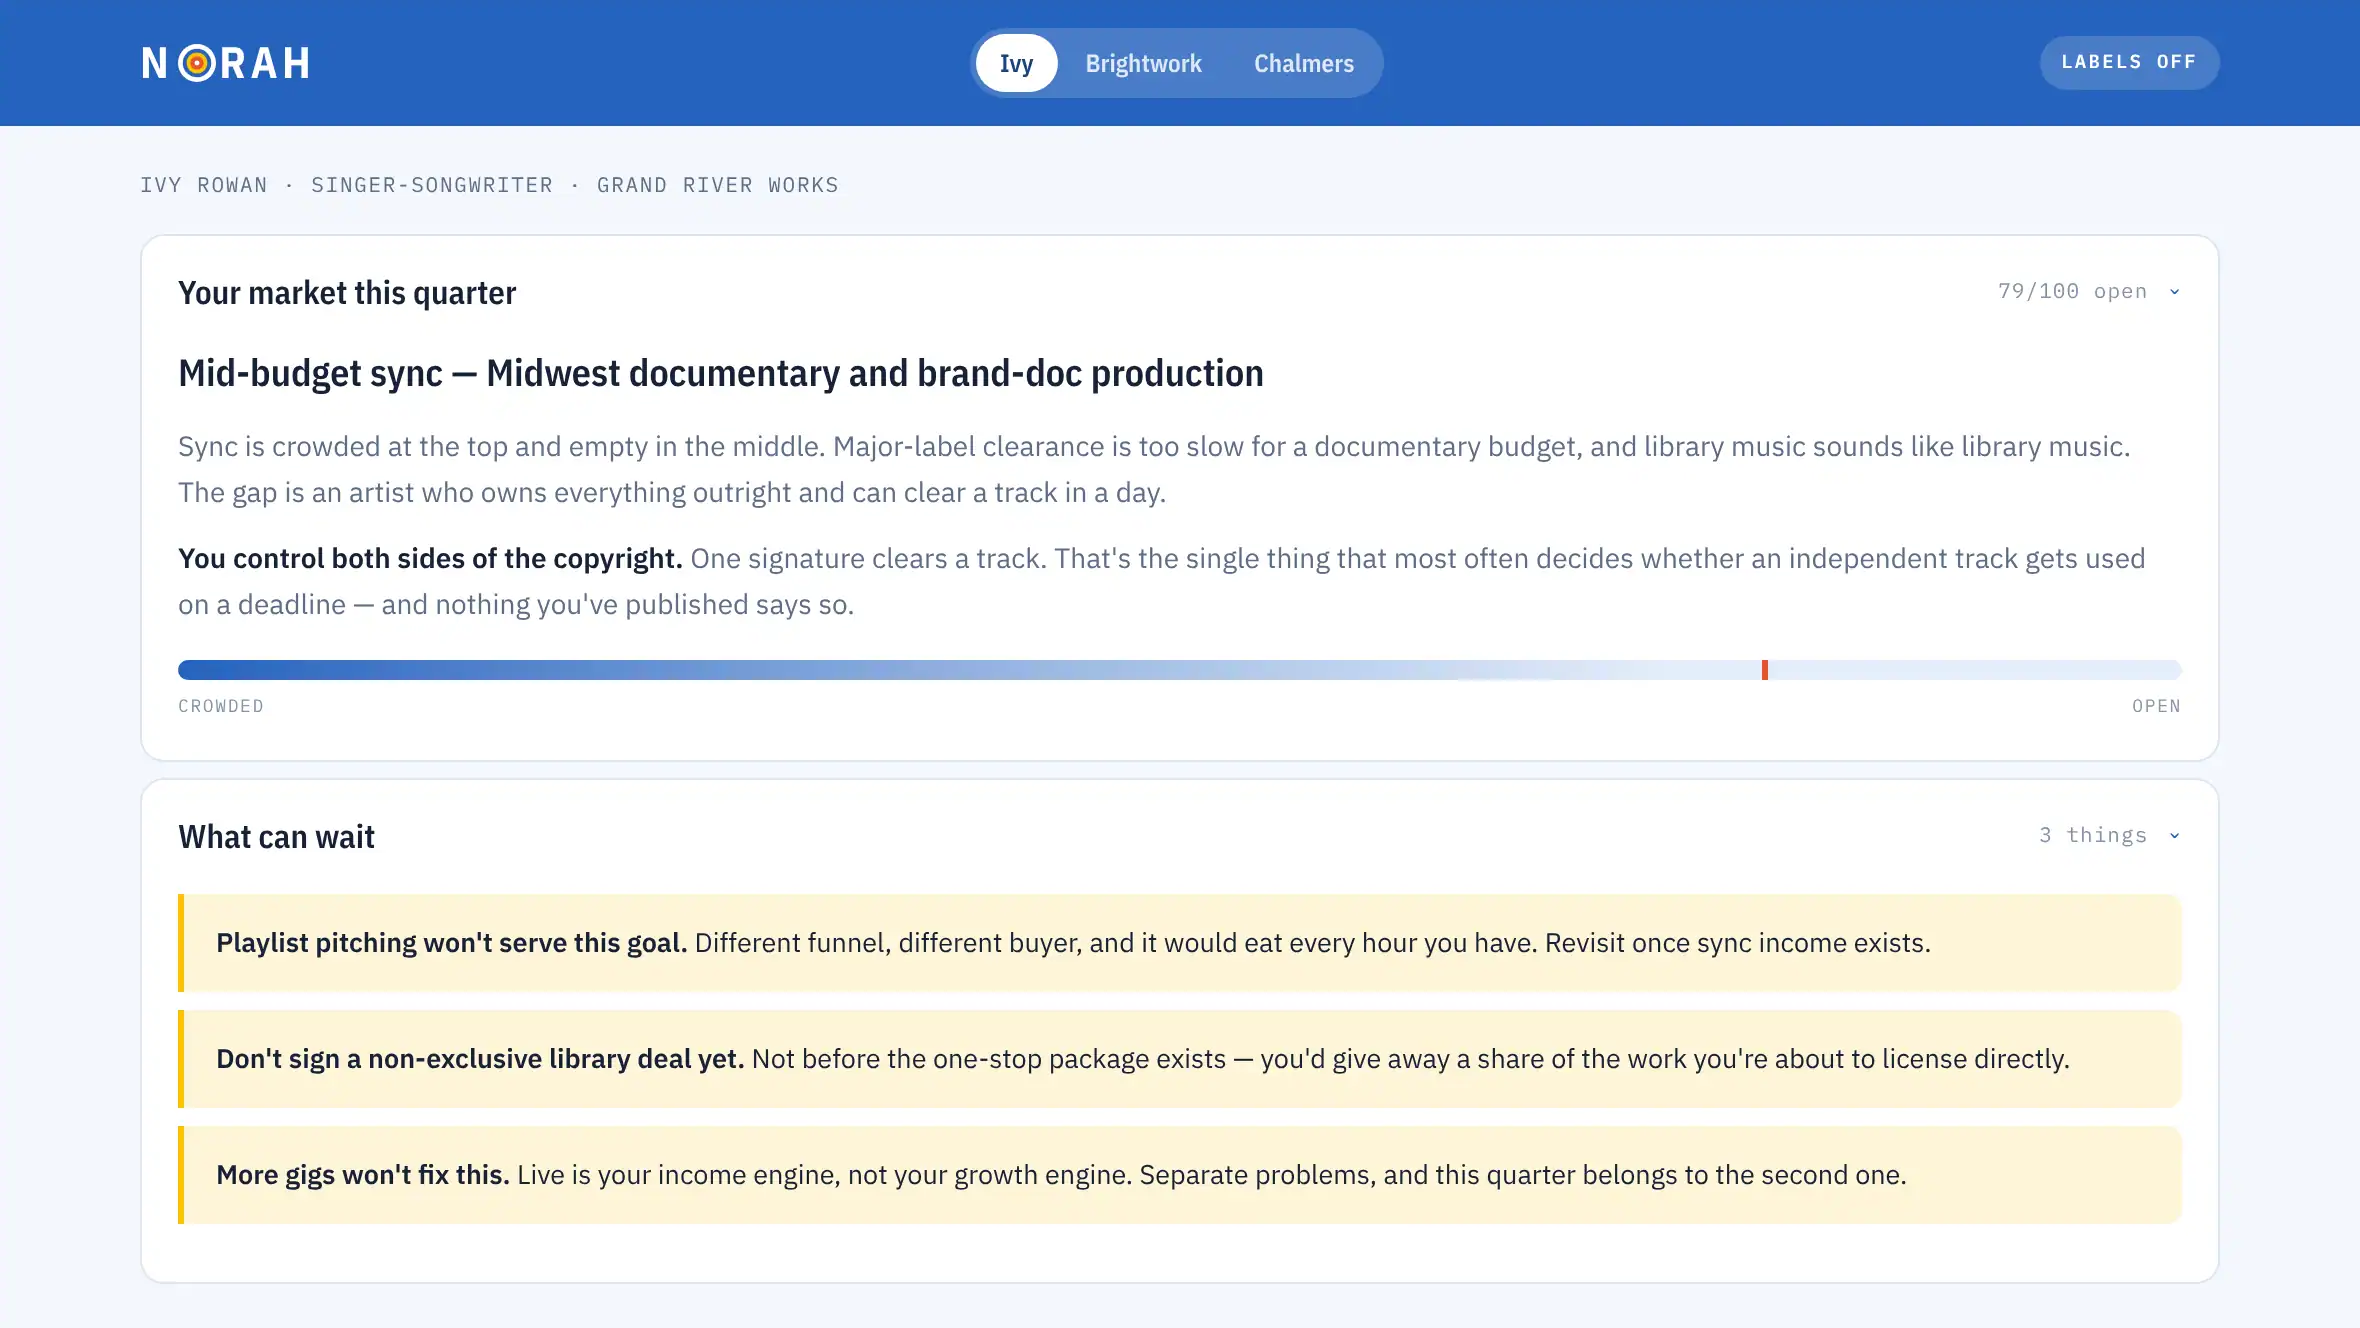Open the Chalmers tab
This screenshot has height=1328, width=2360.
[x=1304, y=63]
